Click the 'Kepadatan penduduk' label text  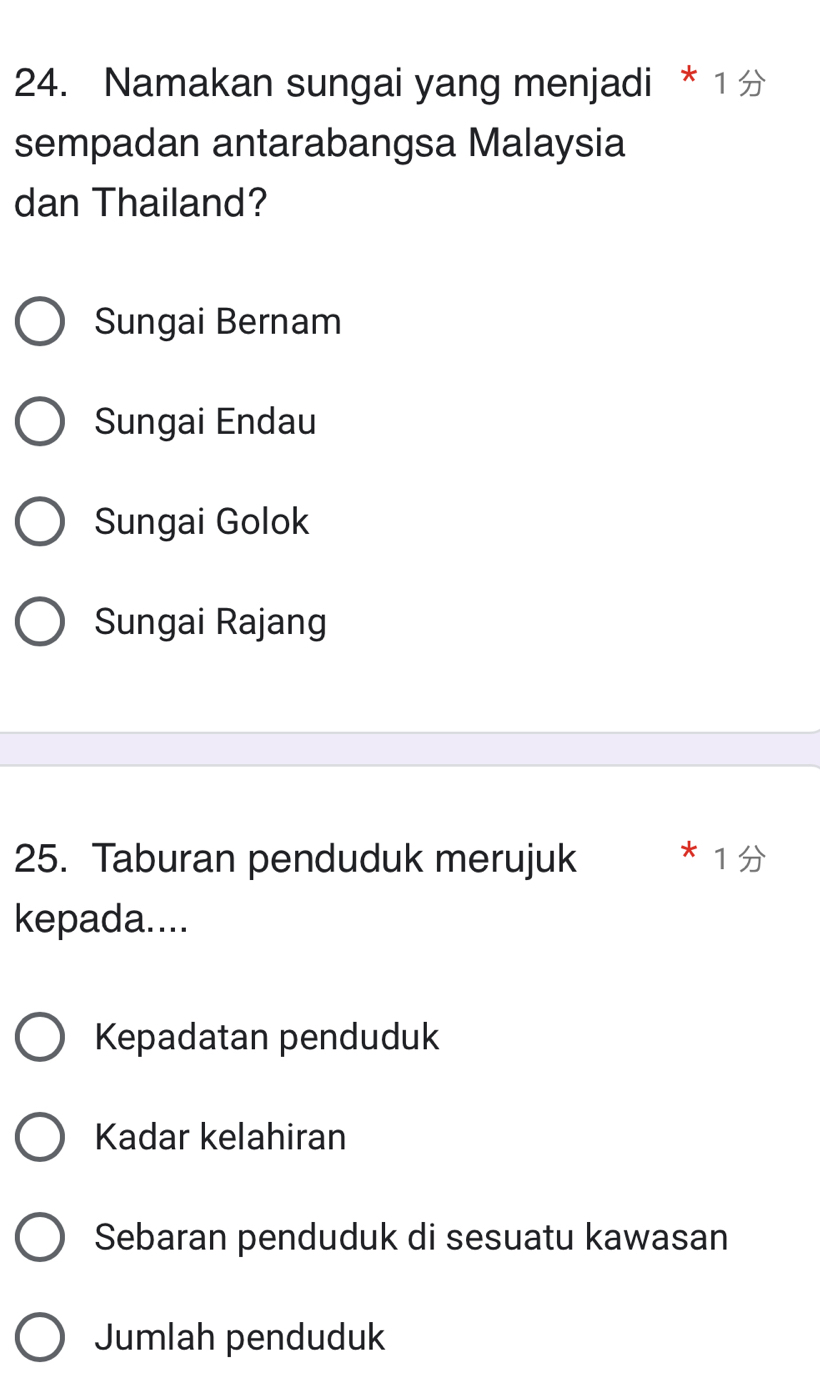click(x=267, y=1037)
